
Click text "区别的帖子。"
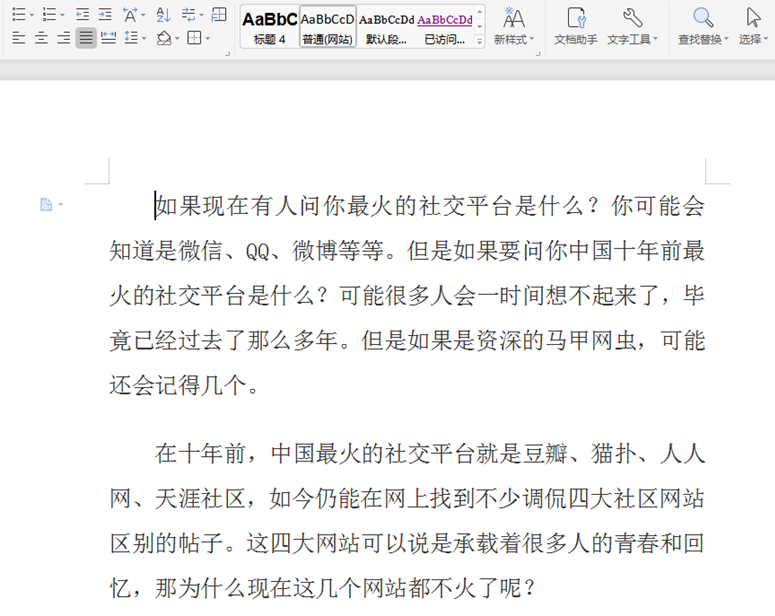[172, 543]
